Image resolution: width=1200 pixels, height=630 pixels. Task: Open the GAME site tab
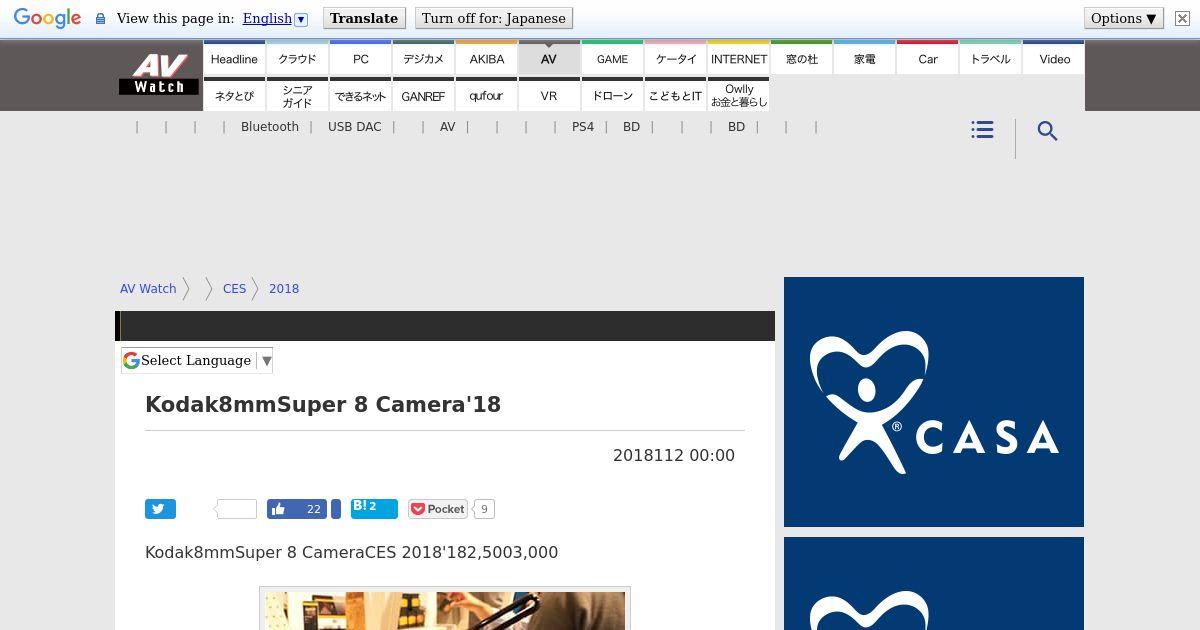612,59
